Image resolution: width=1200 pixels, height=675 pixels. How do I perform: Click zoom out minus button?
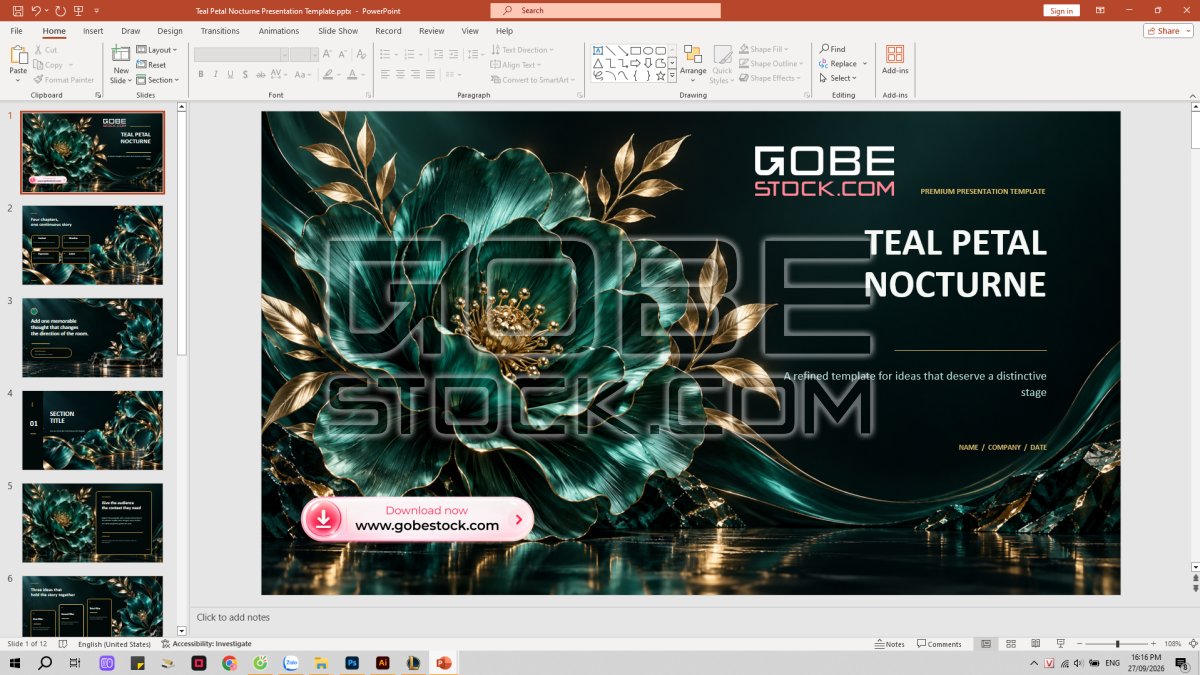(x=1080, y=644)
